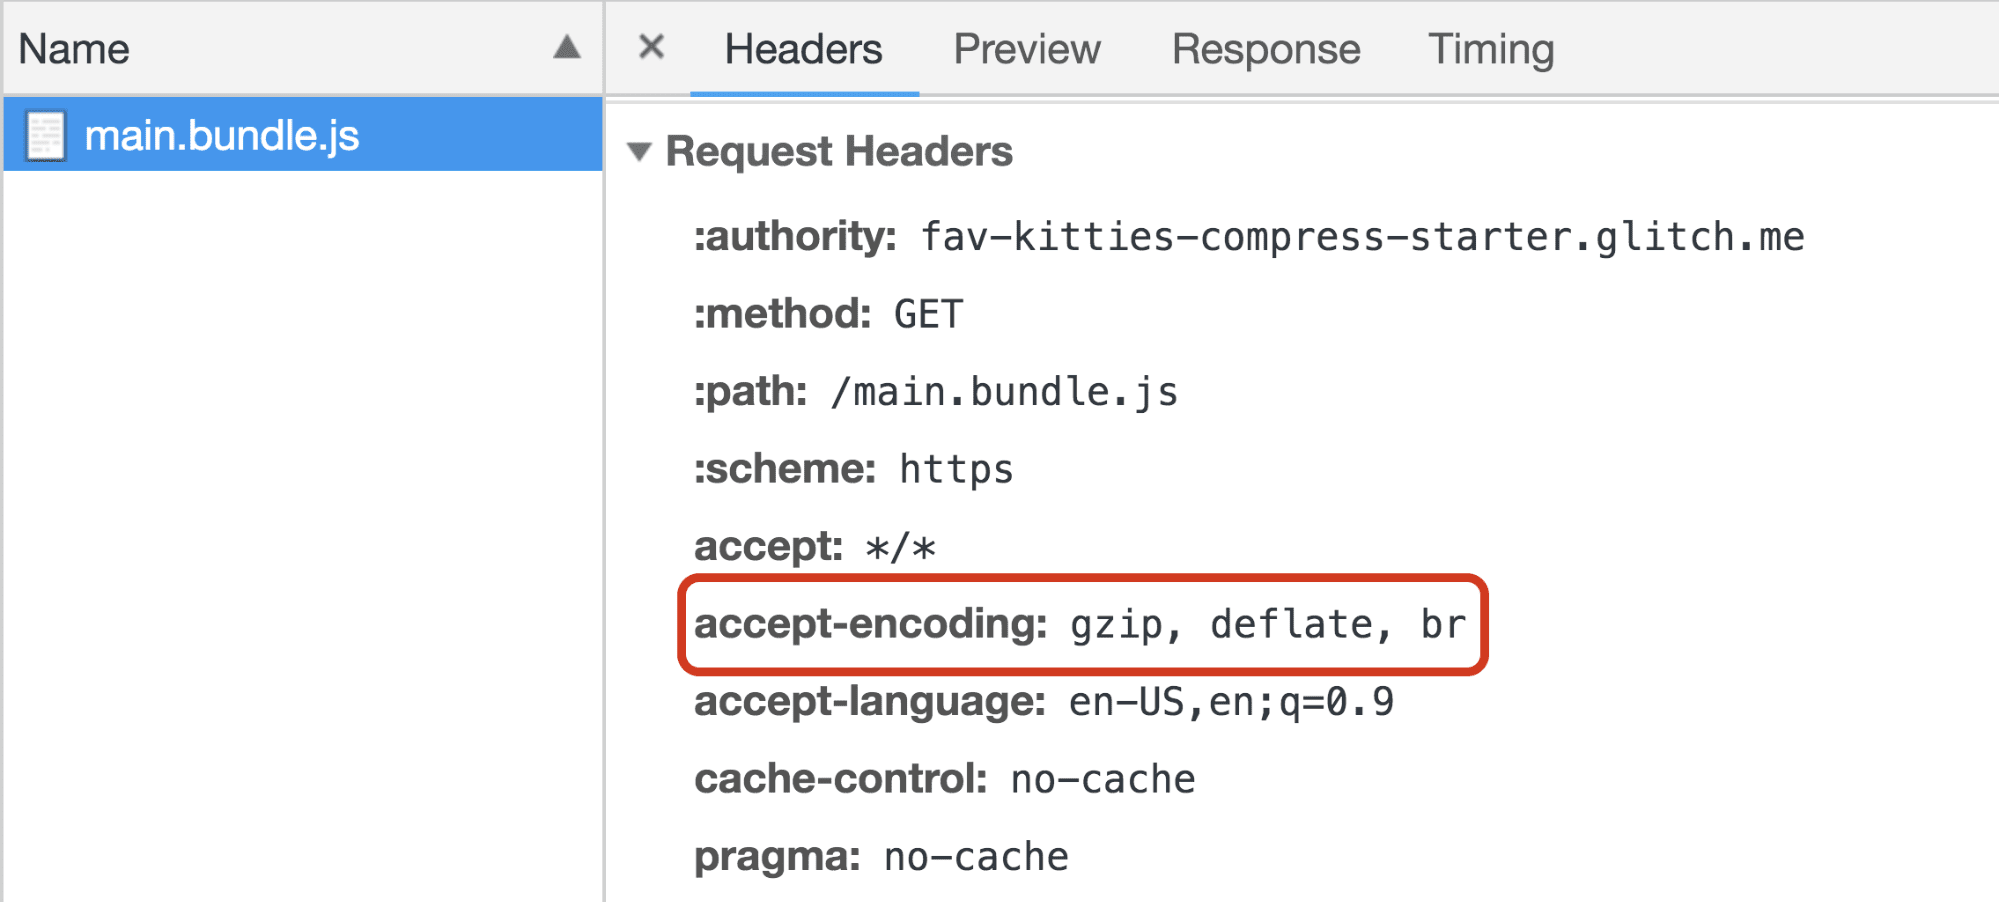Click the X to clear request details
This screenshot has width=1999, height=902.
(x=651, y=47)
